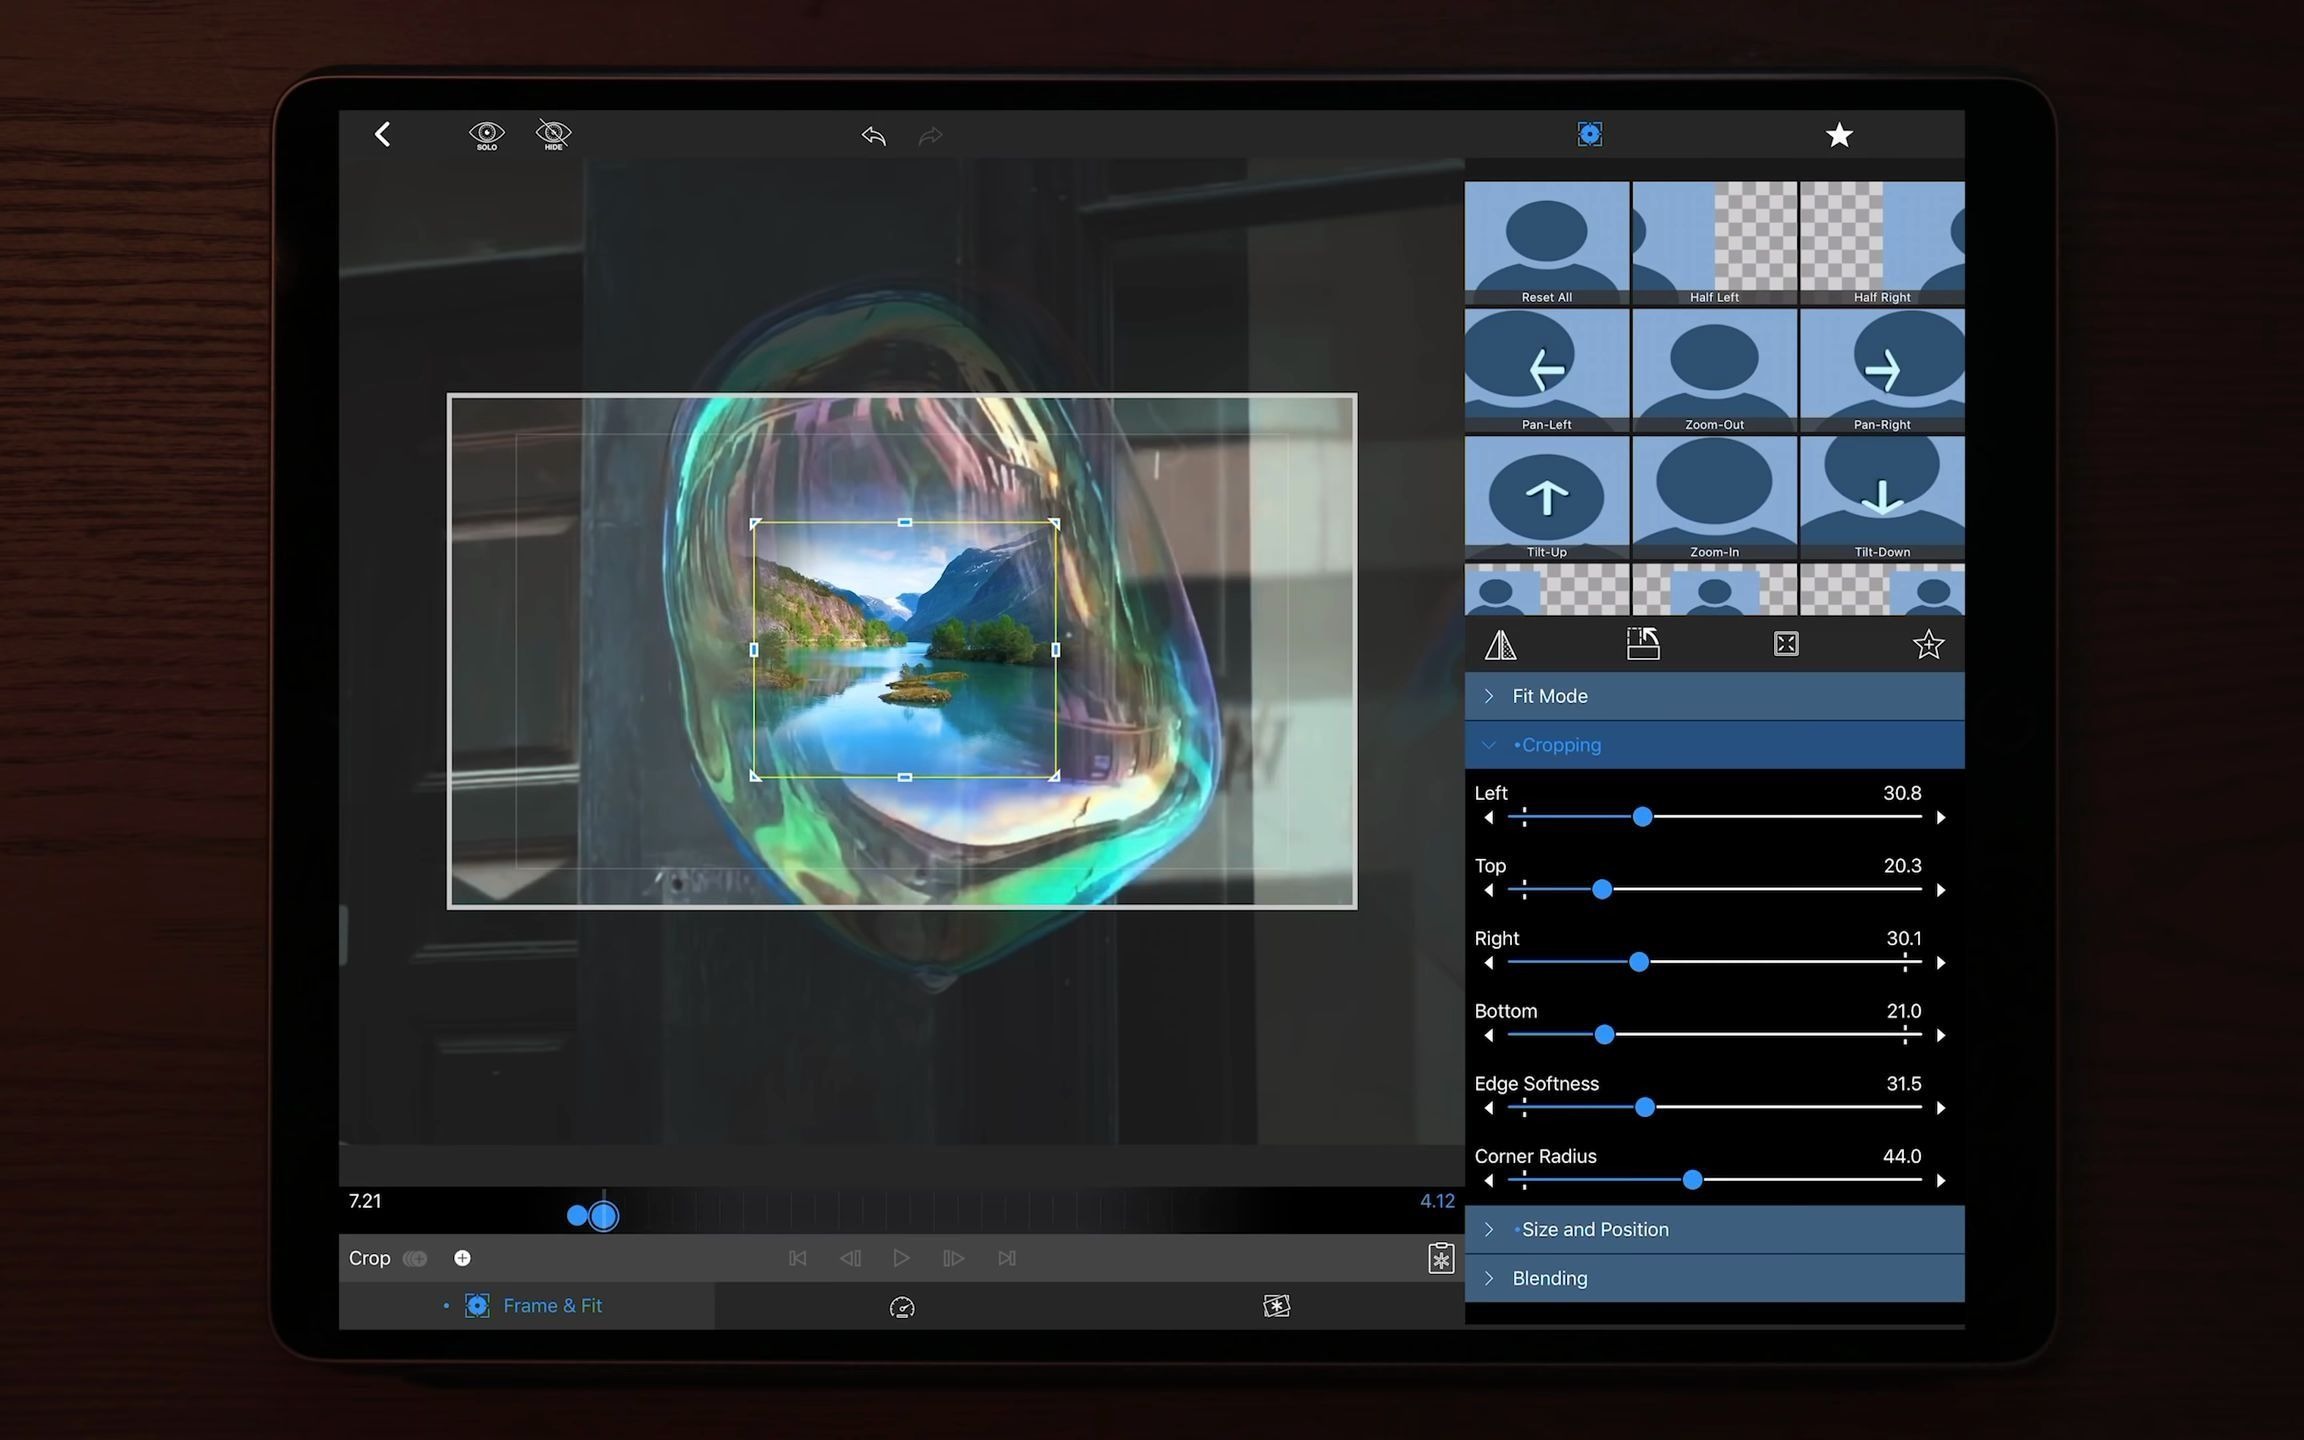Select the Tilt-Up animation preset
Viewport: 2304px width, 1440px height.
tap(1543, 498)
